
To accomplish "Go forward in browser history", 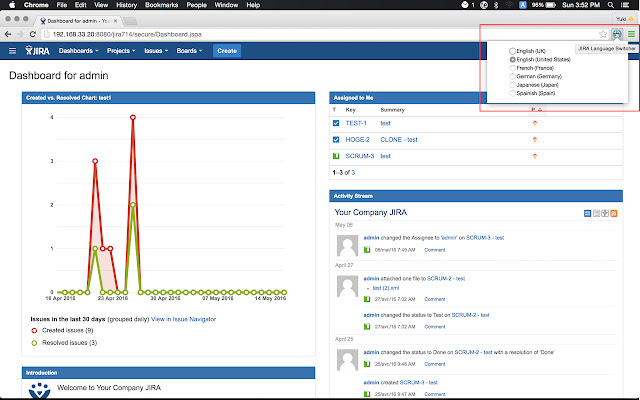I will 20,34.
